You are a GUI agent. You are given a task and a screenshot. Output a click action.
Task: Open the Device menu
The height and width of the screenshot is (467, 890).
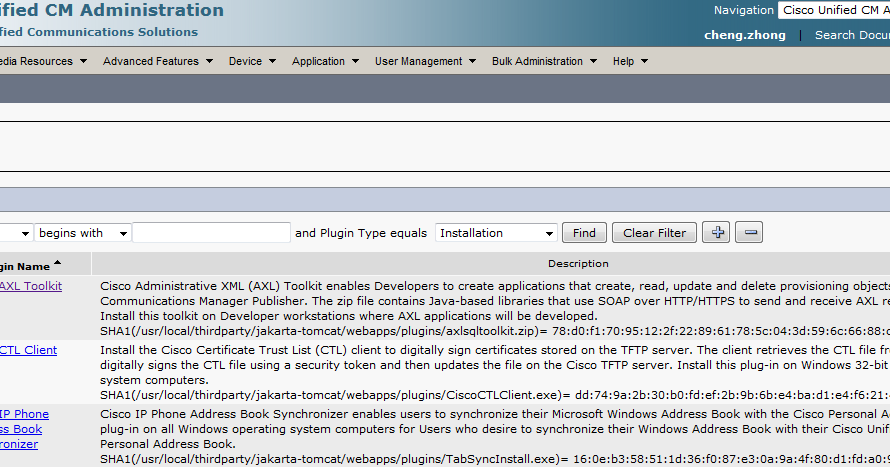coord(252,61)
